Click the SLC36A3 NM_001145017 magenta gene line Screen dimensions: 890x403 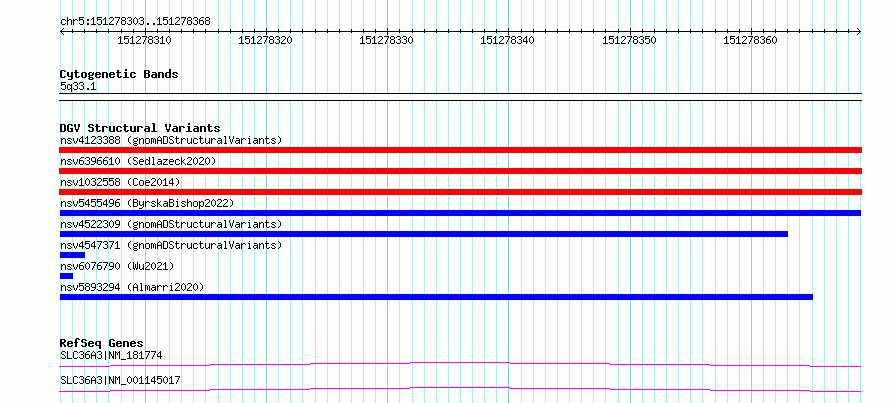click(x=460, y=389)
